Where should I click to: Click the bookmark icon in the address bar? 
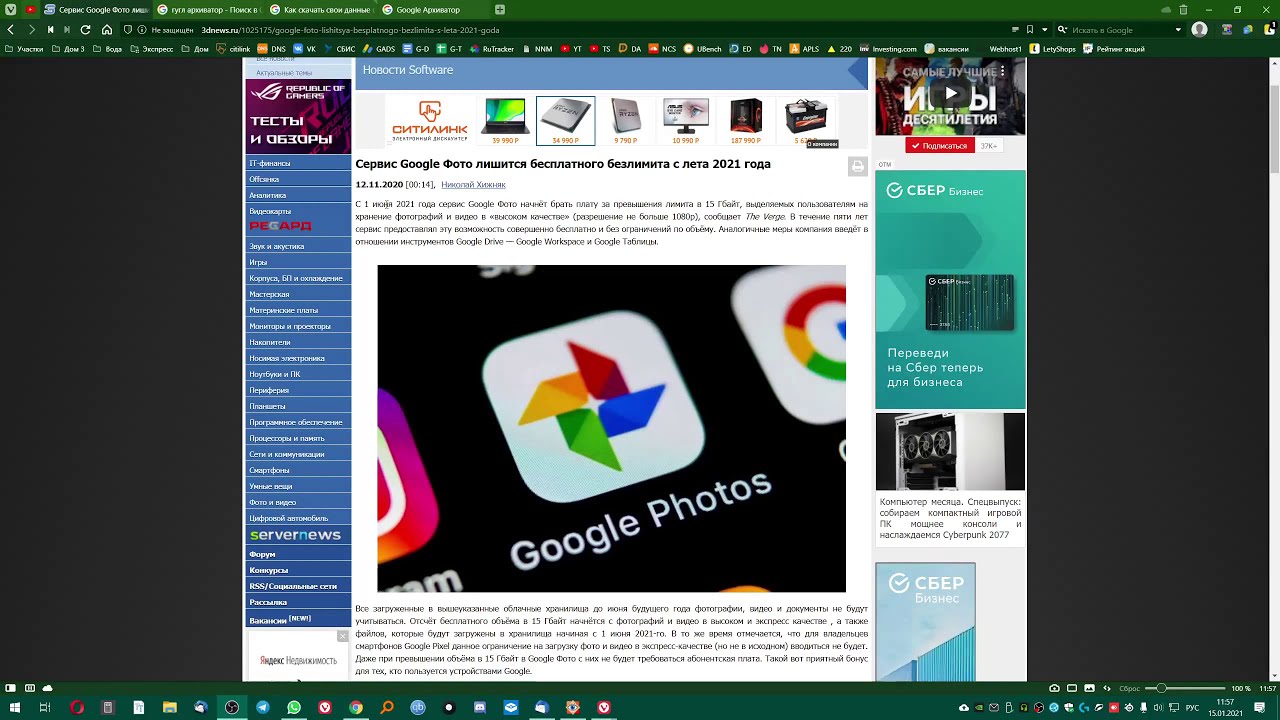(1030, 30)
